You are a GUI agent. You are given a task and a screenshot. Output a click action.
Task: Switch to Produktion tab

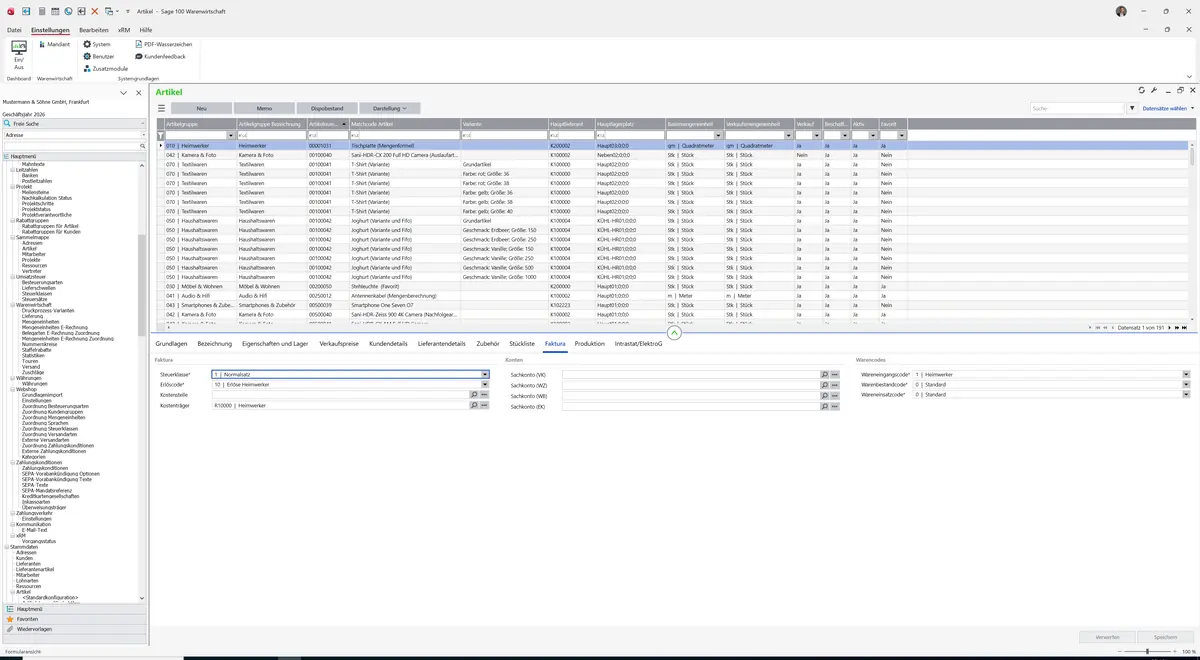tap(590, 344)
